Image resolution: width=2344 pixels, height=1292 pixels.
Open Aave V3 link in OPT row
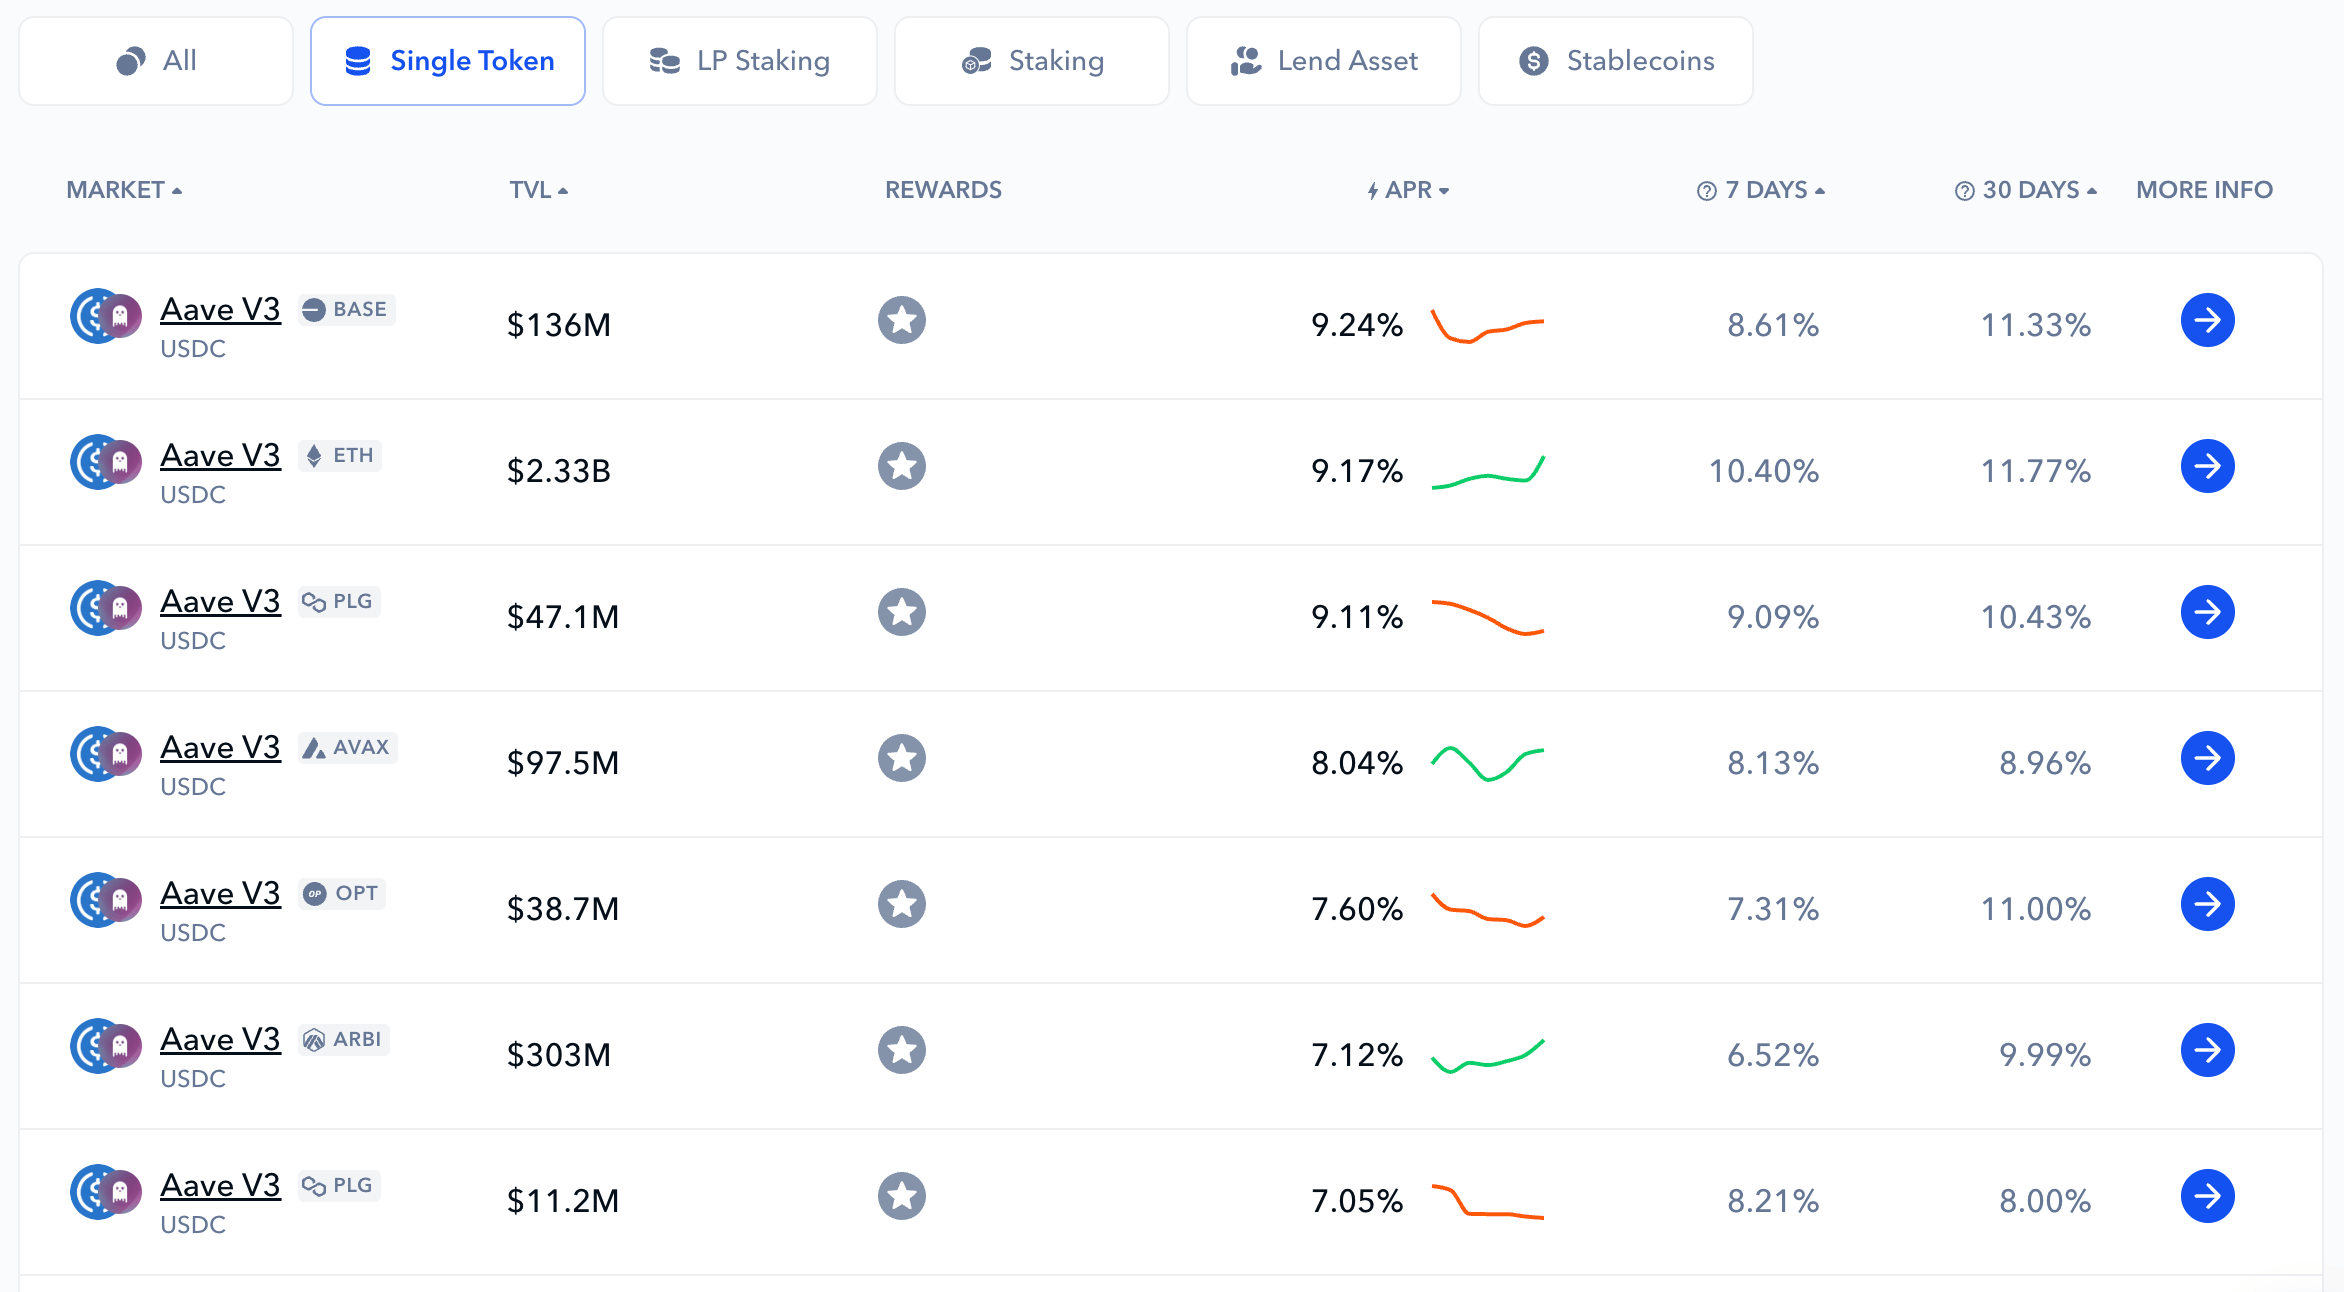pos(220,894)
